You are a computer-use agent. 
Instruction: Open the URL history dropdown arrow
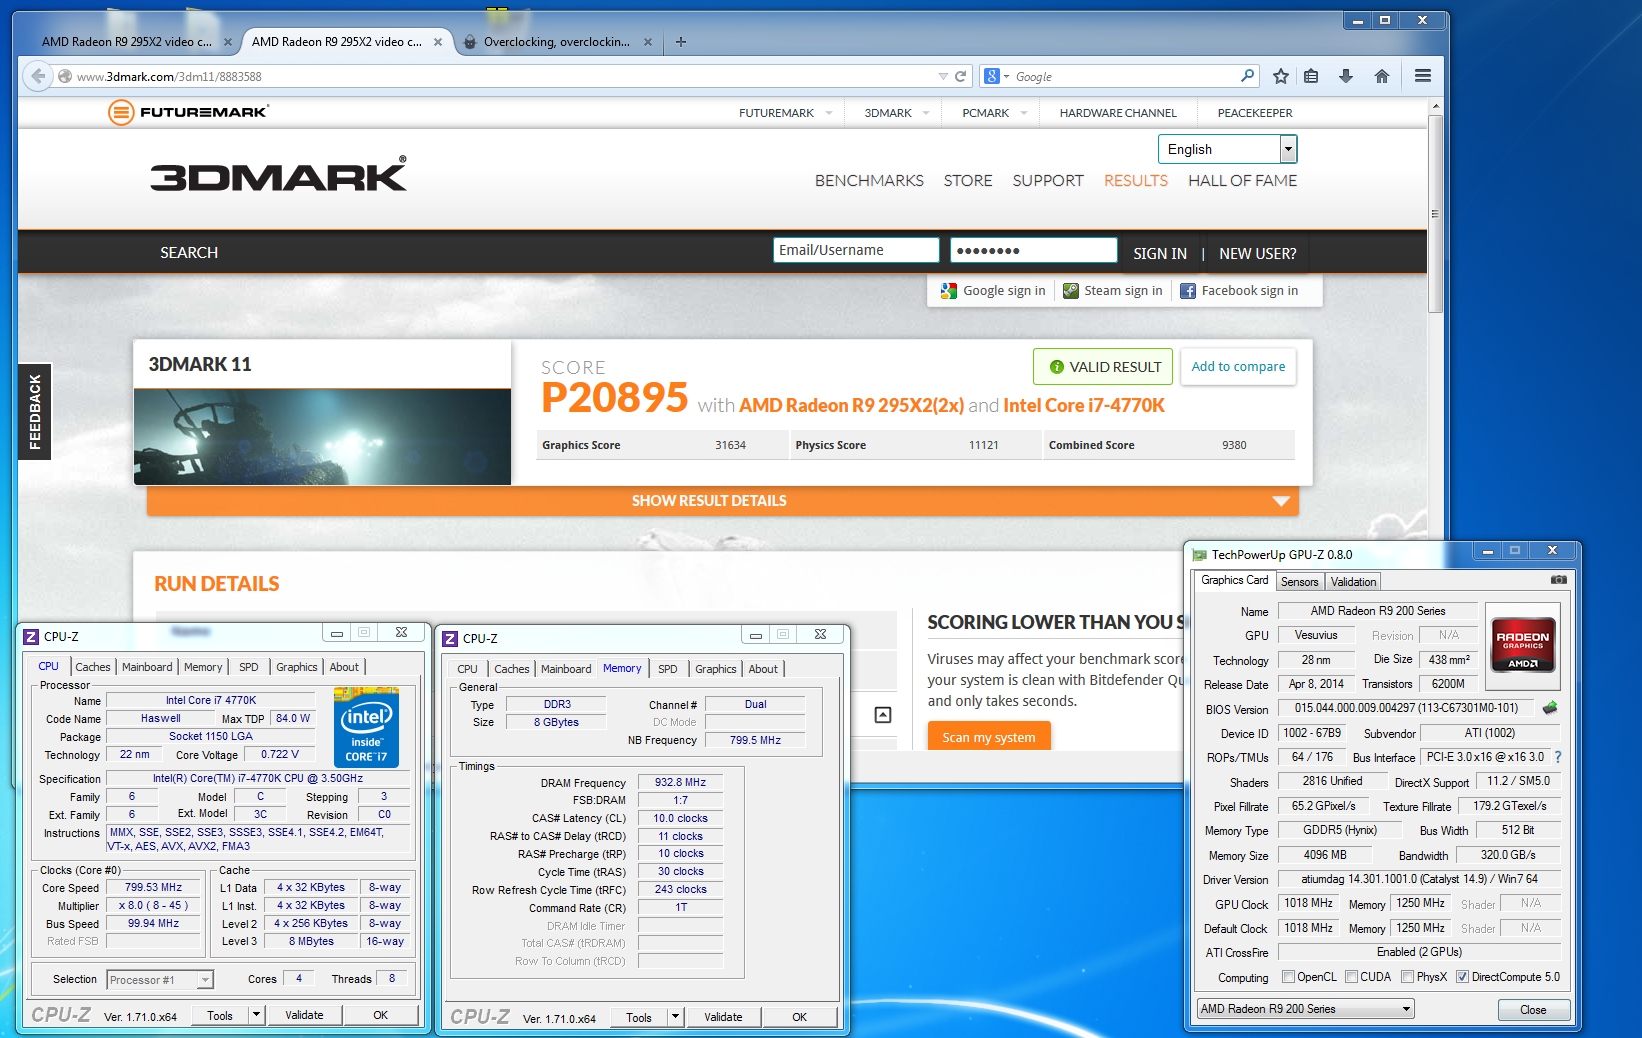click(x=943, y=76)
